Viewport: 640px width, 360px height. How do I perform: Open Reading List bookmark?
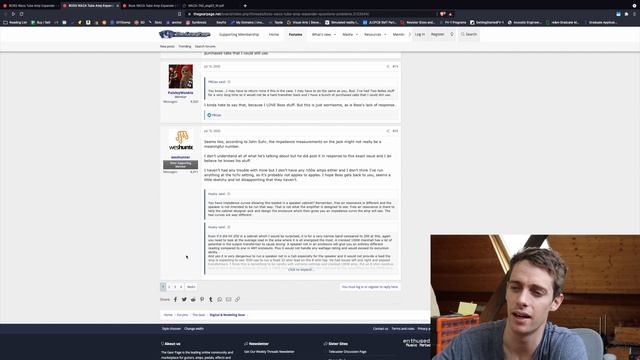pos(15,22)
